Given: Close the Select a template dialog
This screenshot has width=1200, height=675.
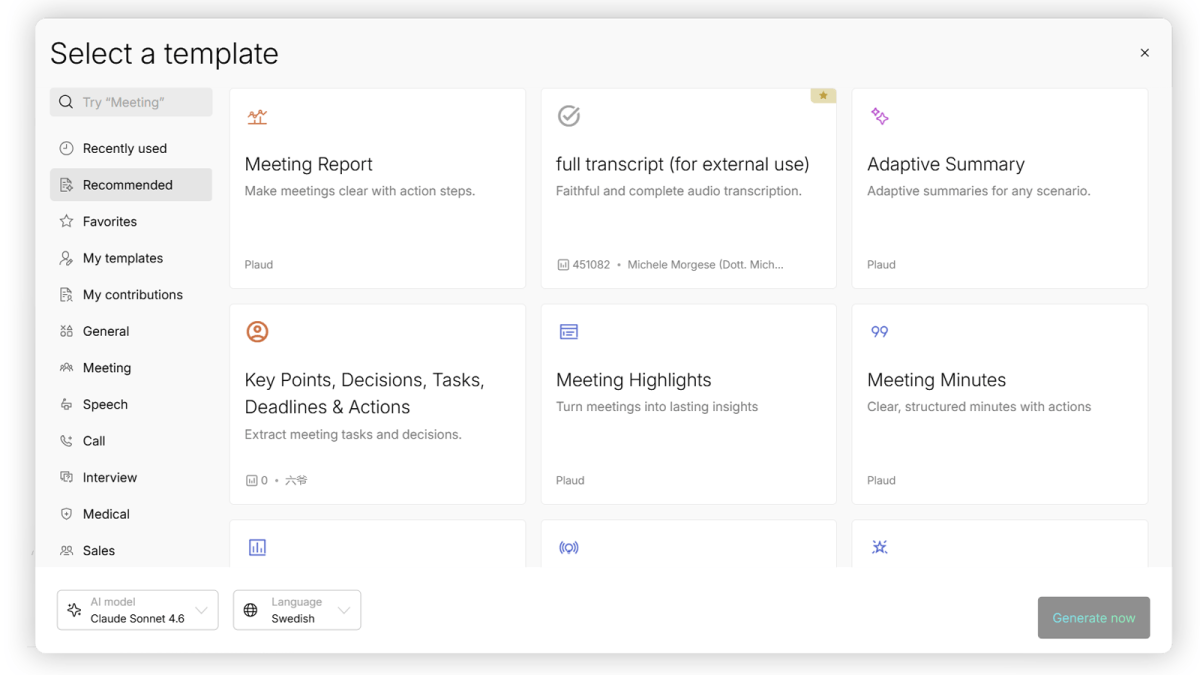Looking at the screenshot, I should click(x=1145, y=53).
